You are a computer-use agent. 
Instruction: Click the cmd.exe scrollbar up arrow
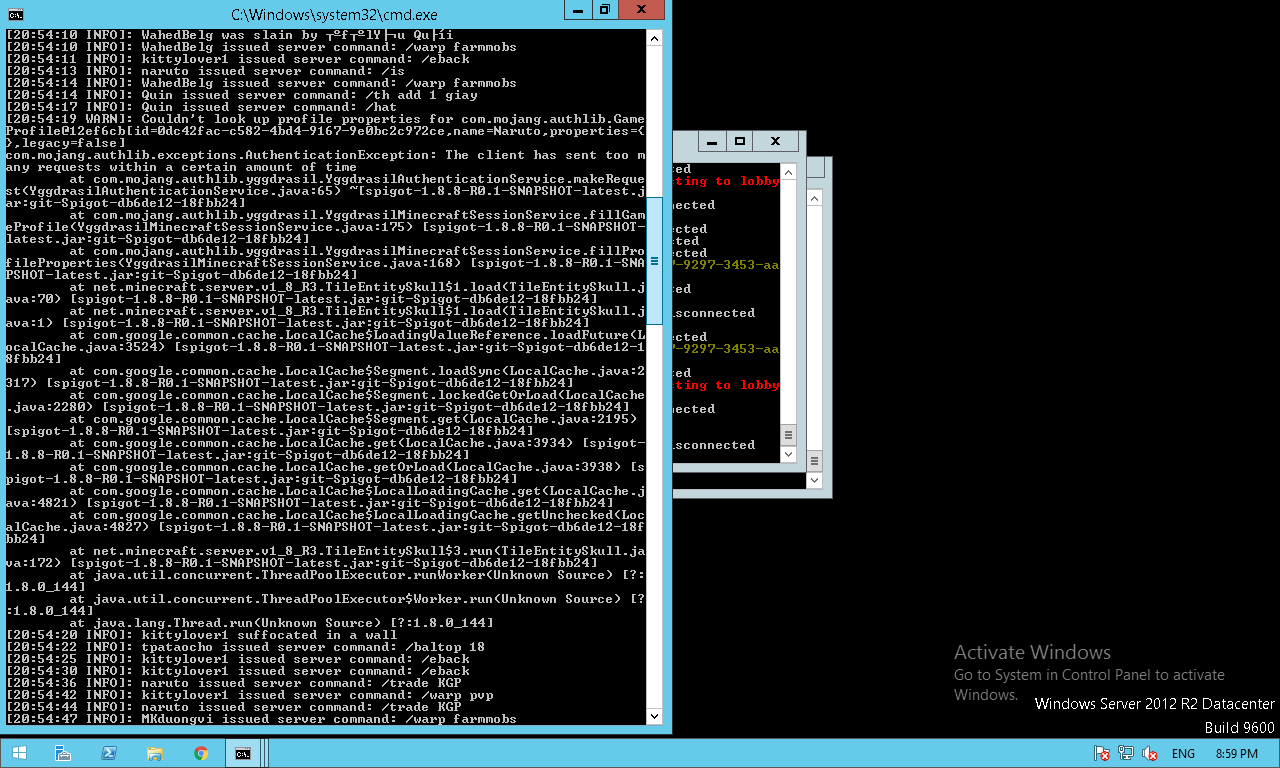[654, 38]
